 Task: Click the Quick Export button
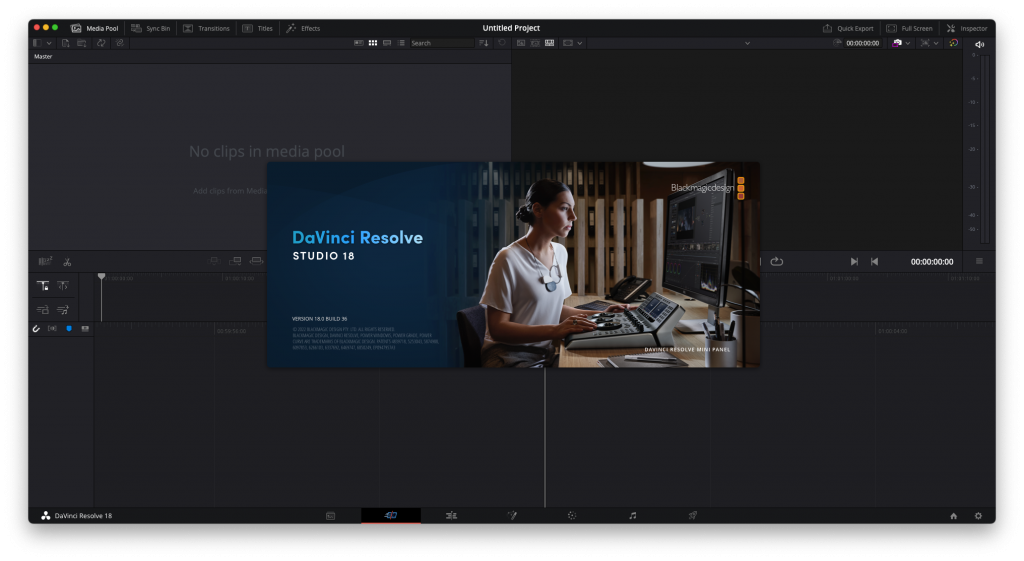point(848,28)
